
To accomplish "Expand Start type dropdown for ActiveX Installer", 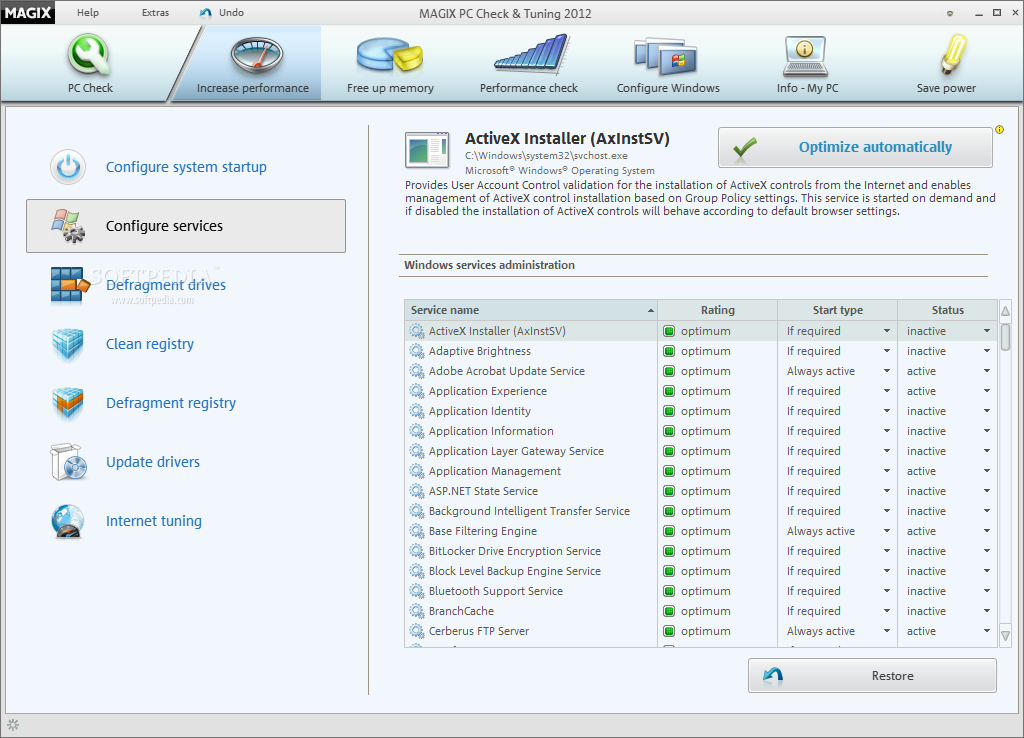I will pos(887,331).
